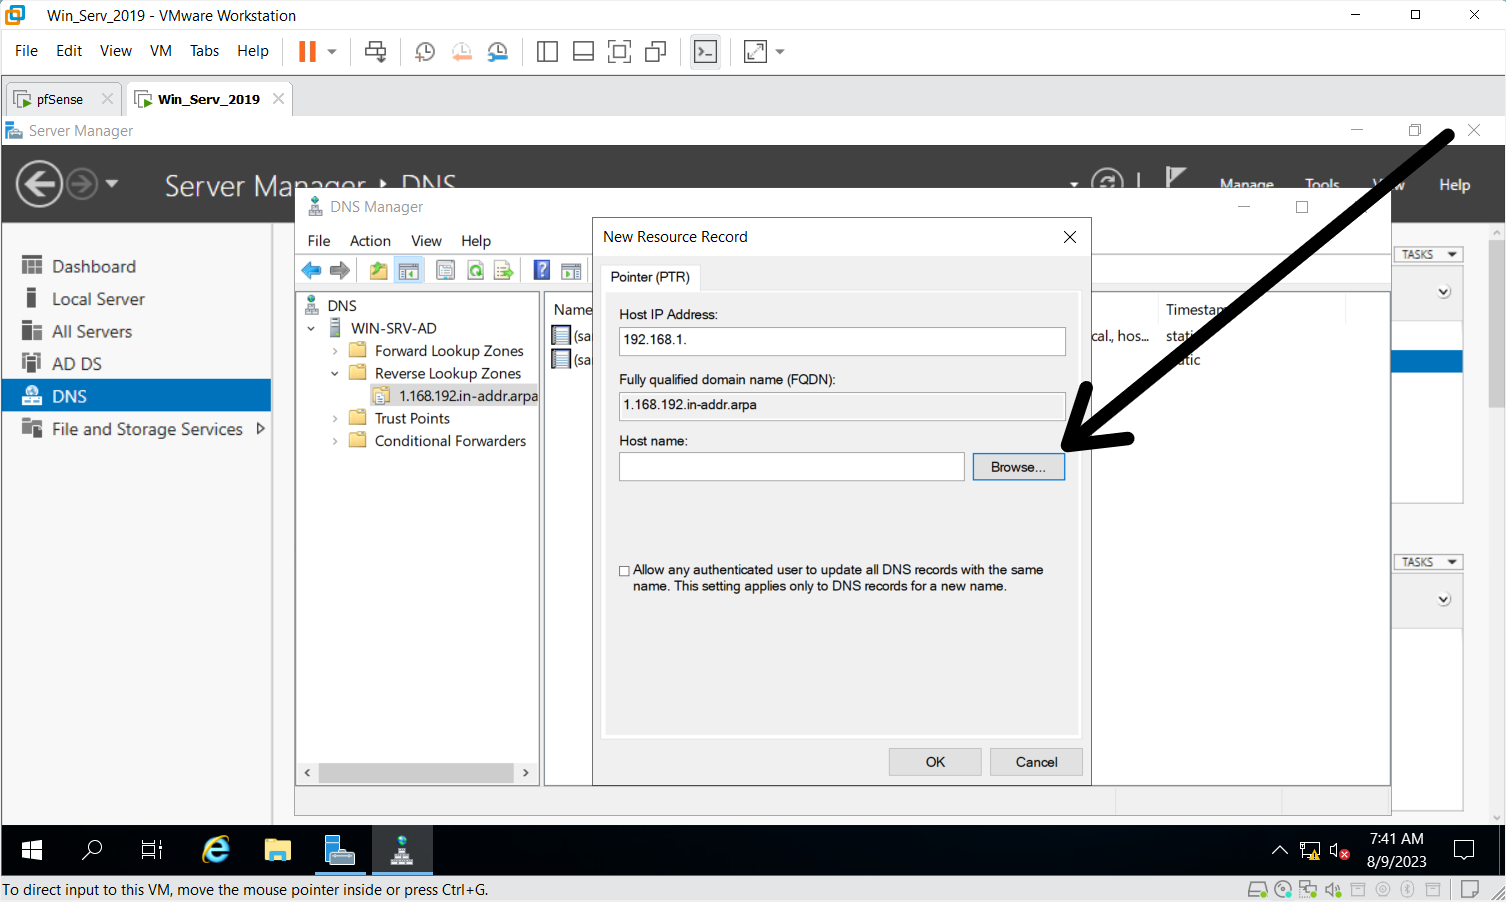This screenshot has width=1506, height=902.
Task: Click the DNS Manager forward arrow icon
Action: pyautogui.click(x=340, y=270)
